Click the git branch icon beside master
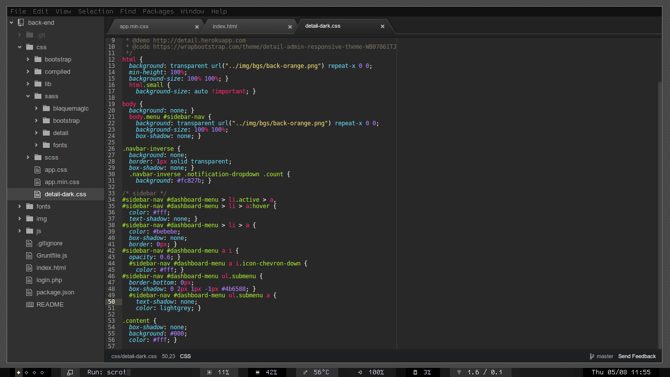 (x=591, y=356)
